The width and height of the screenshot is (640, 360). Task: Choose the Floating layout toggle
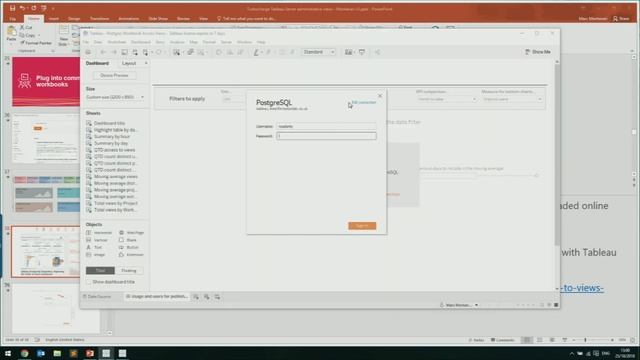pyautogui.click(x=129, y=271)
